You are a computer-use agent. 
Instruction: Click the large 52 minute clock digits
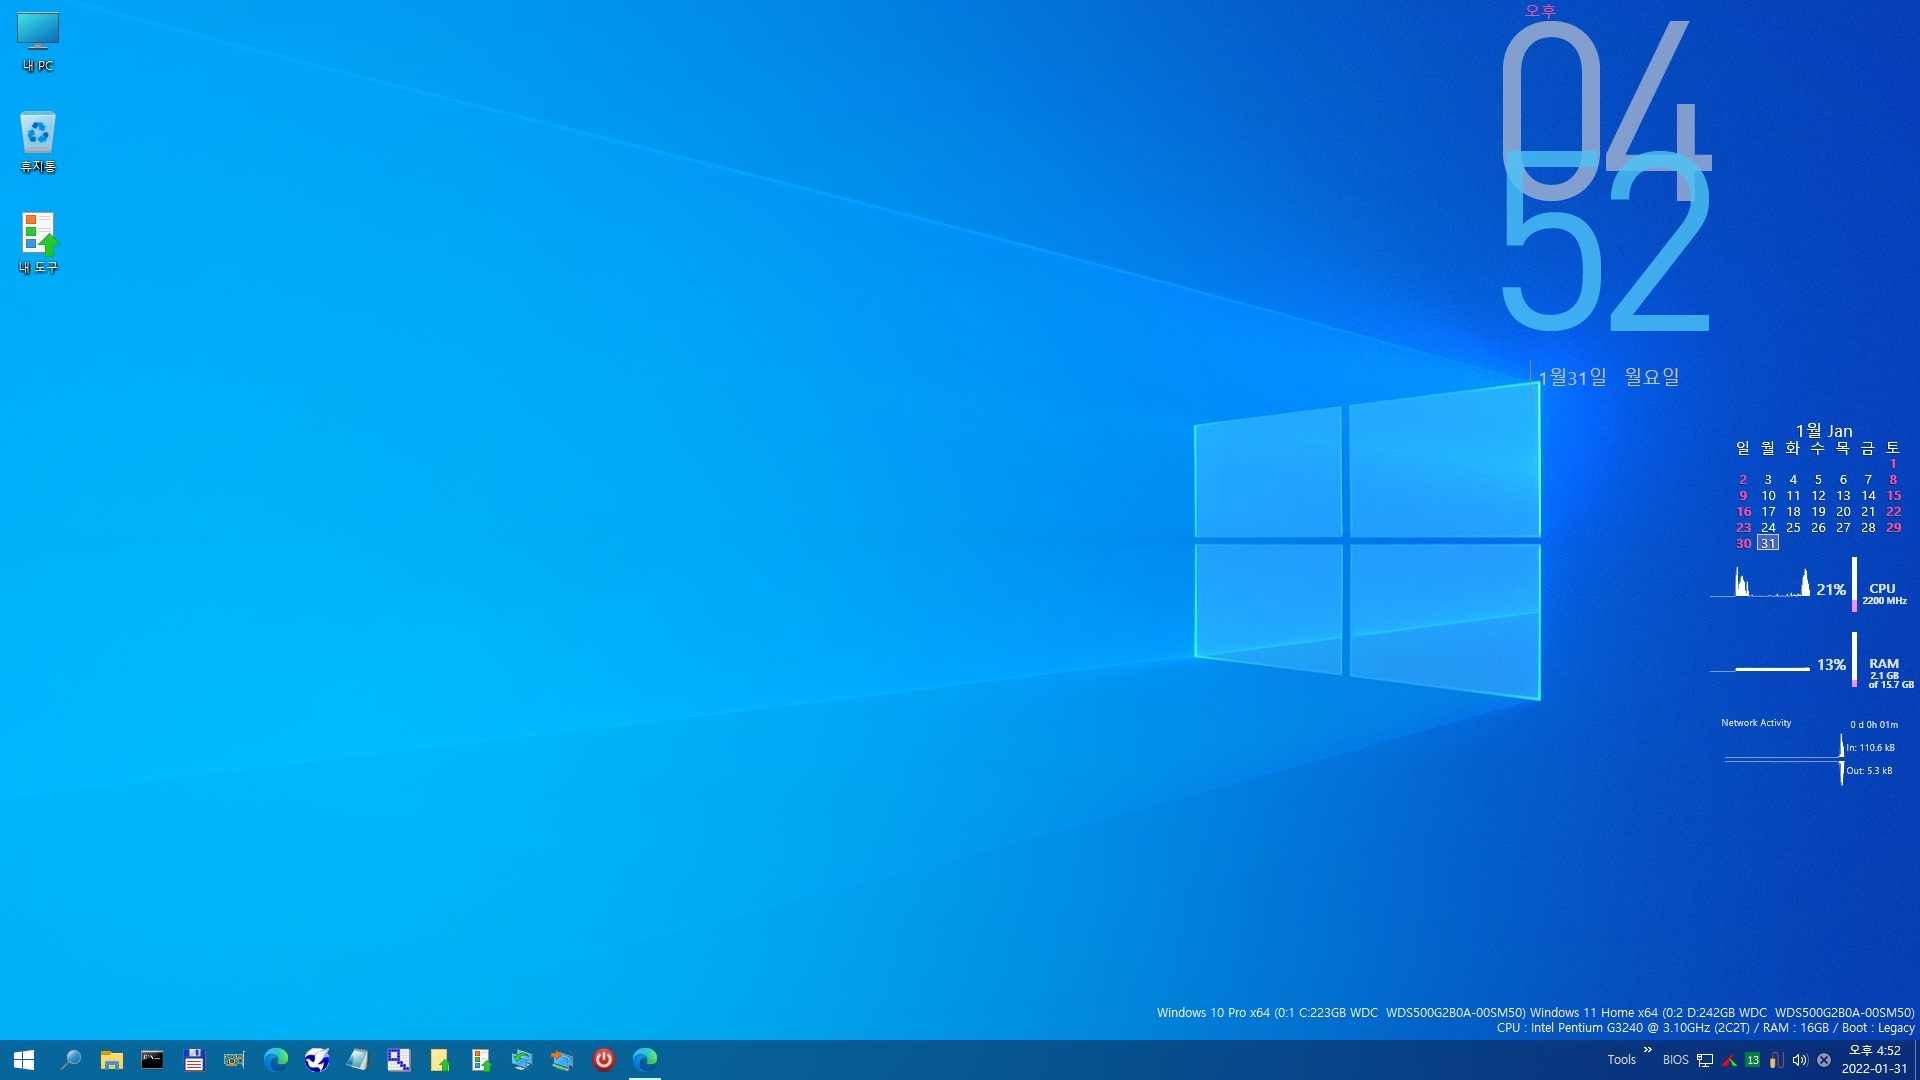1607,242
